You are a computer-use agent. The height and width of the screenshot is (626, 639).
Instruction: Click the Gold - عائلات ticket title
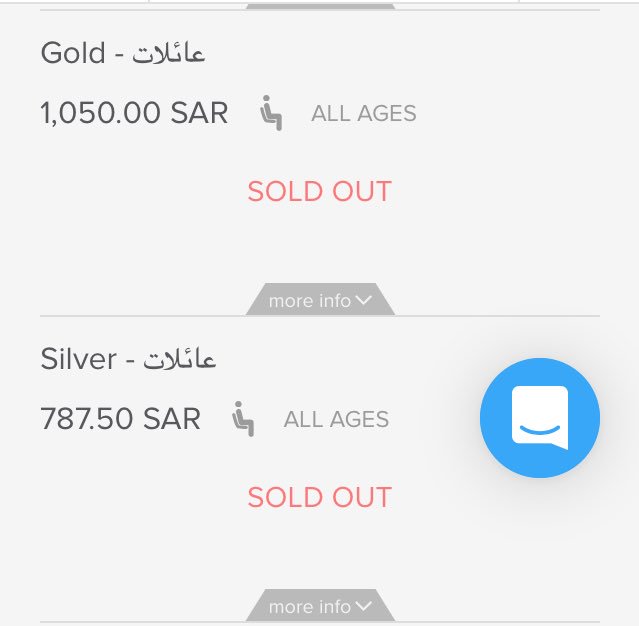click(x=123, y=53)
